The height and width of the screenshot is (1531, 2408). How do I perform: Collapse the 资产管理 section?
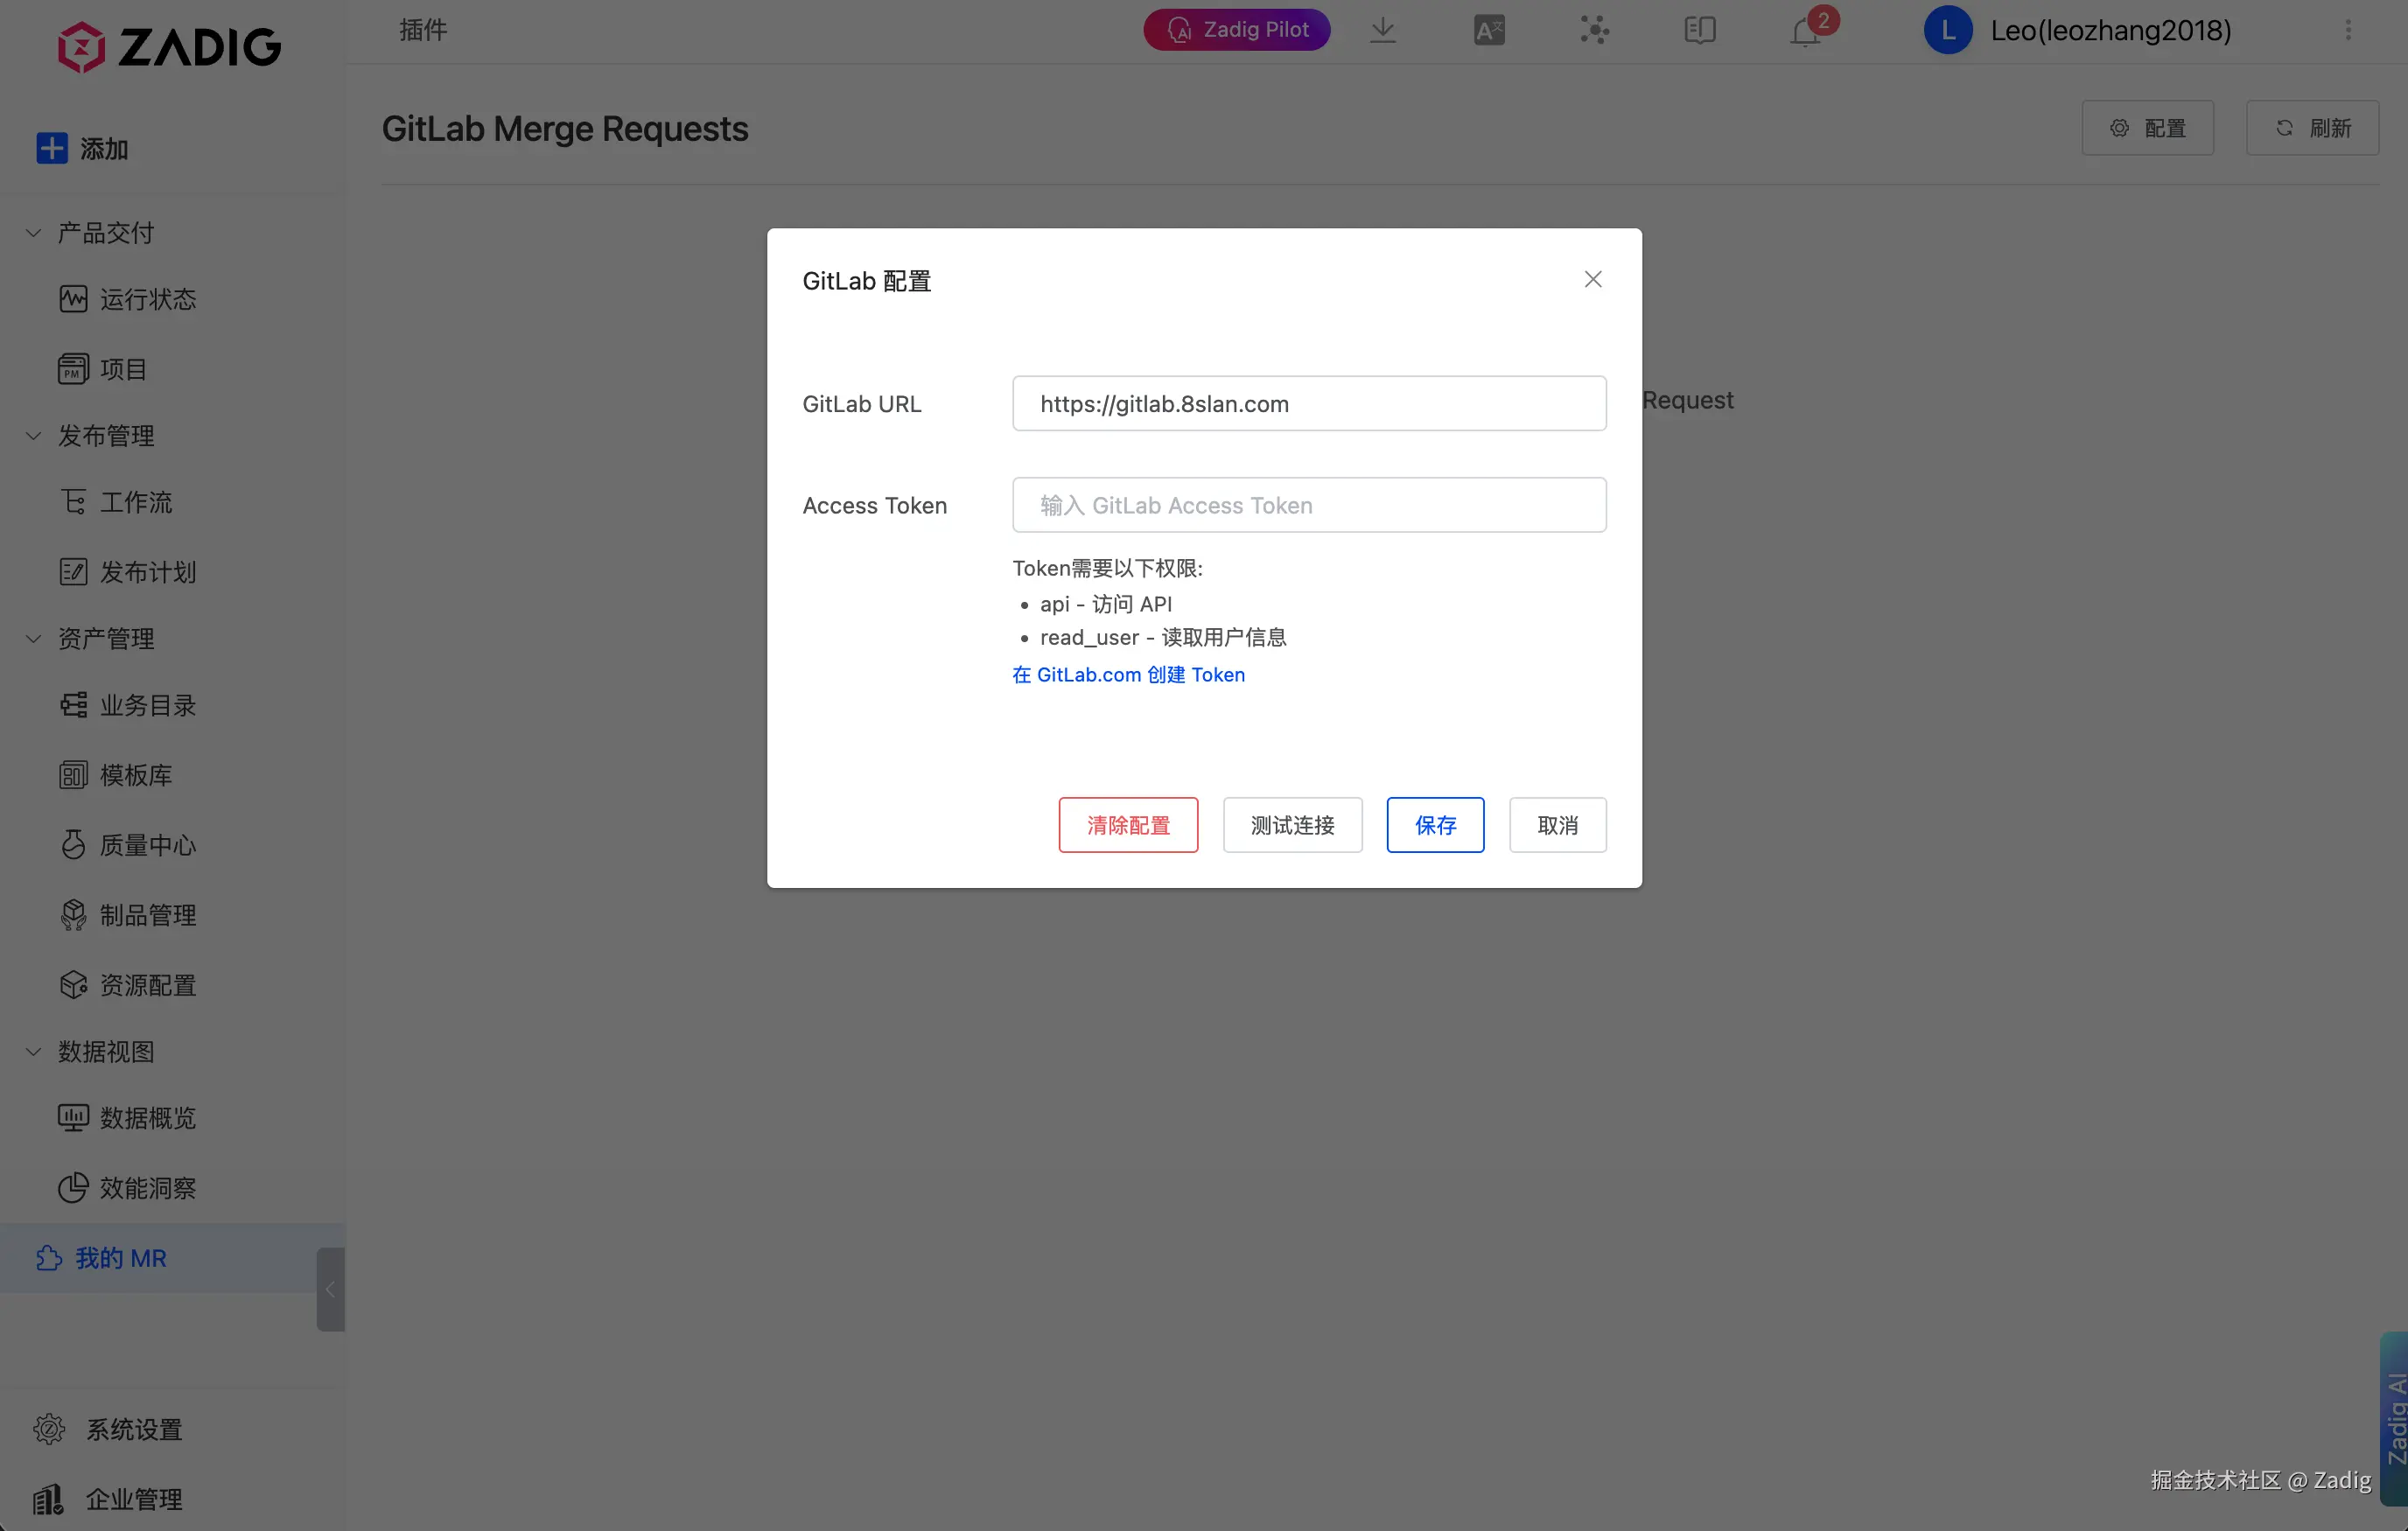(33, 639)
